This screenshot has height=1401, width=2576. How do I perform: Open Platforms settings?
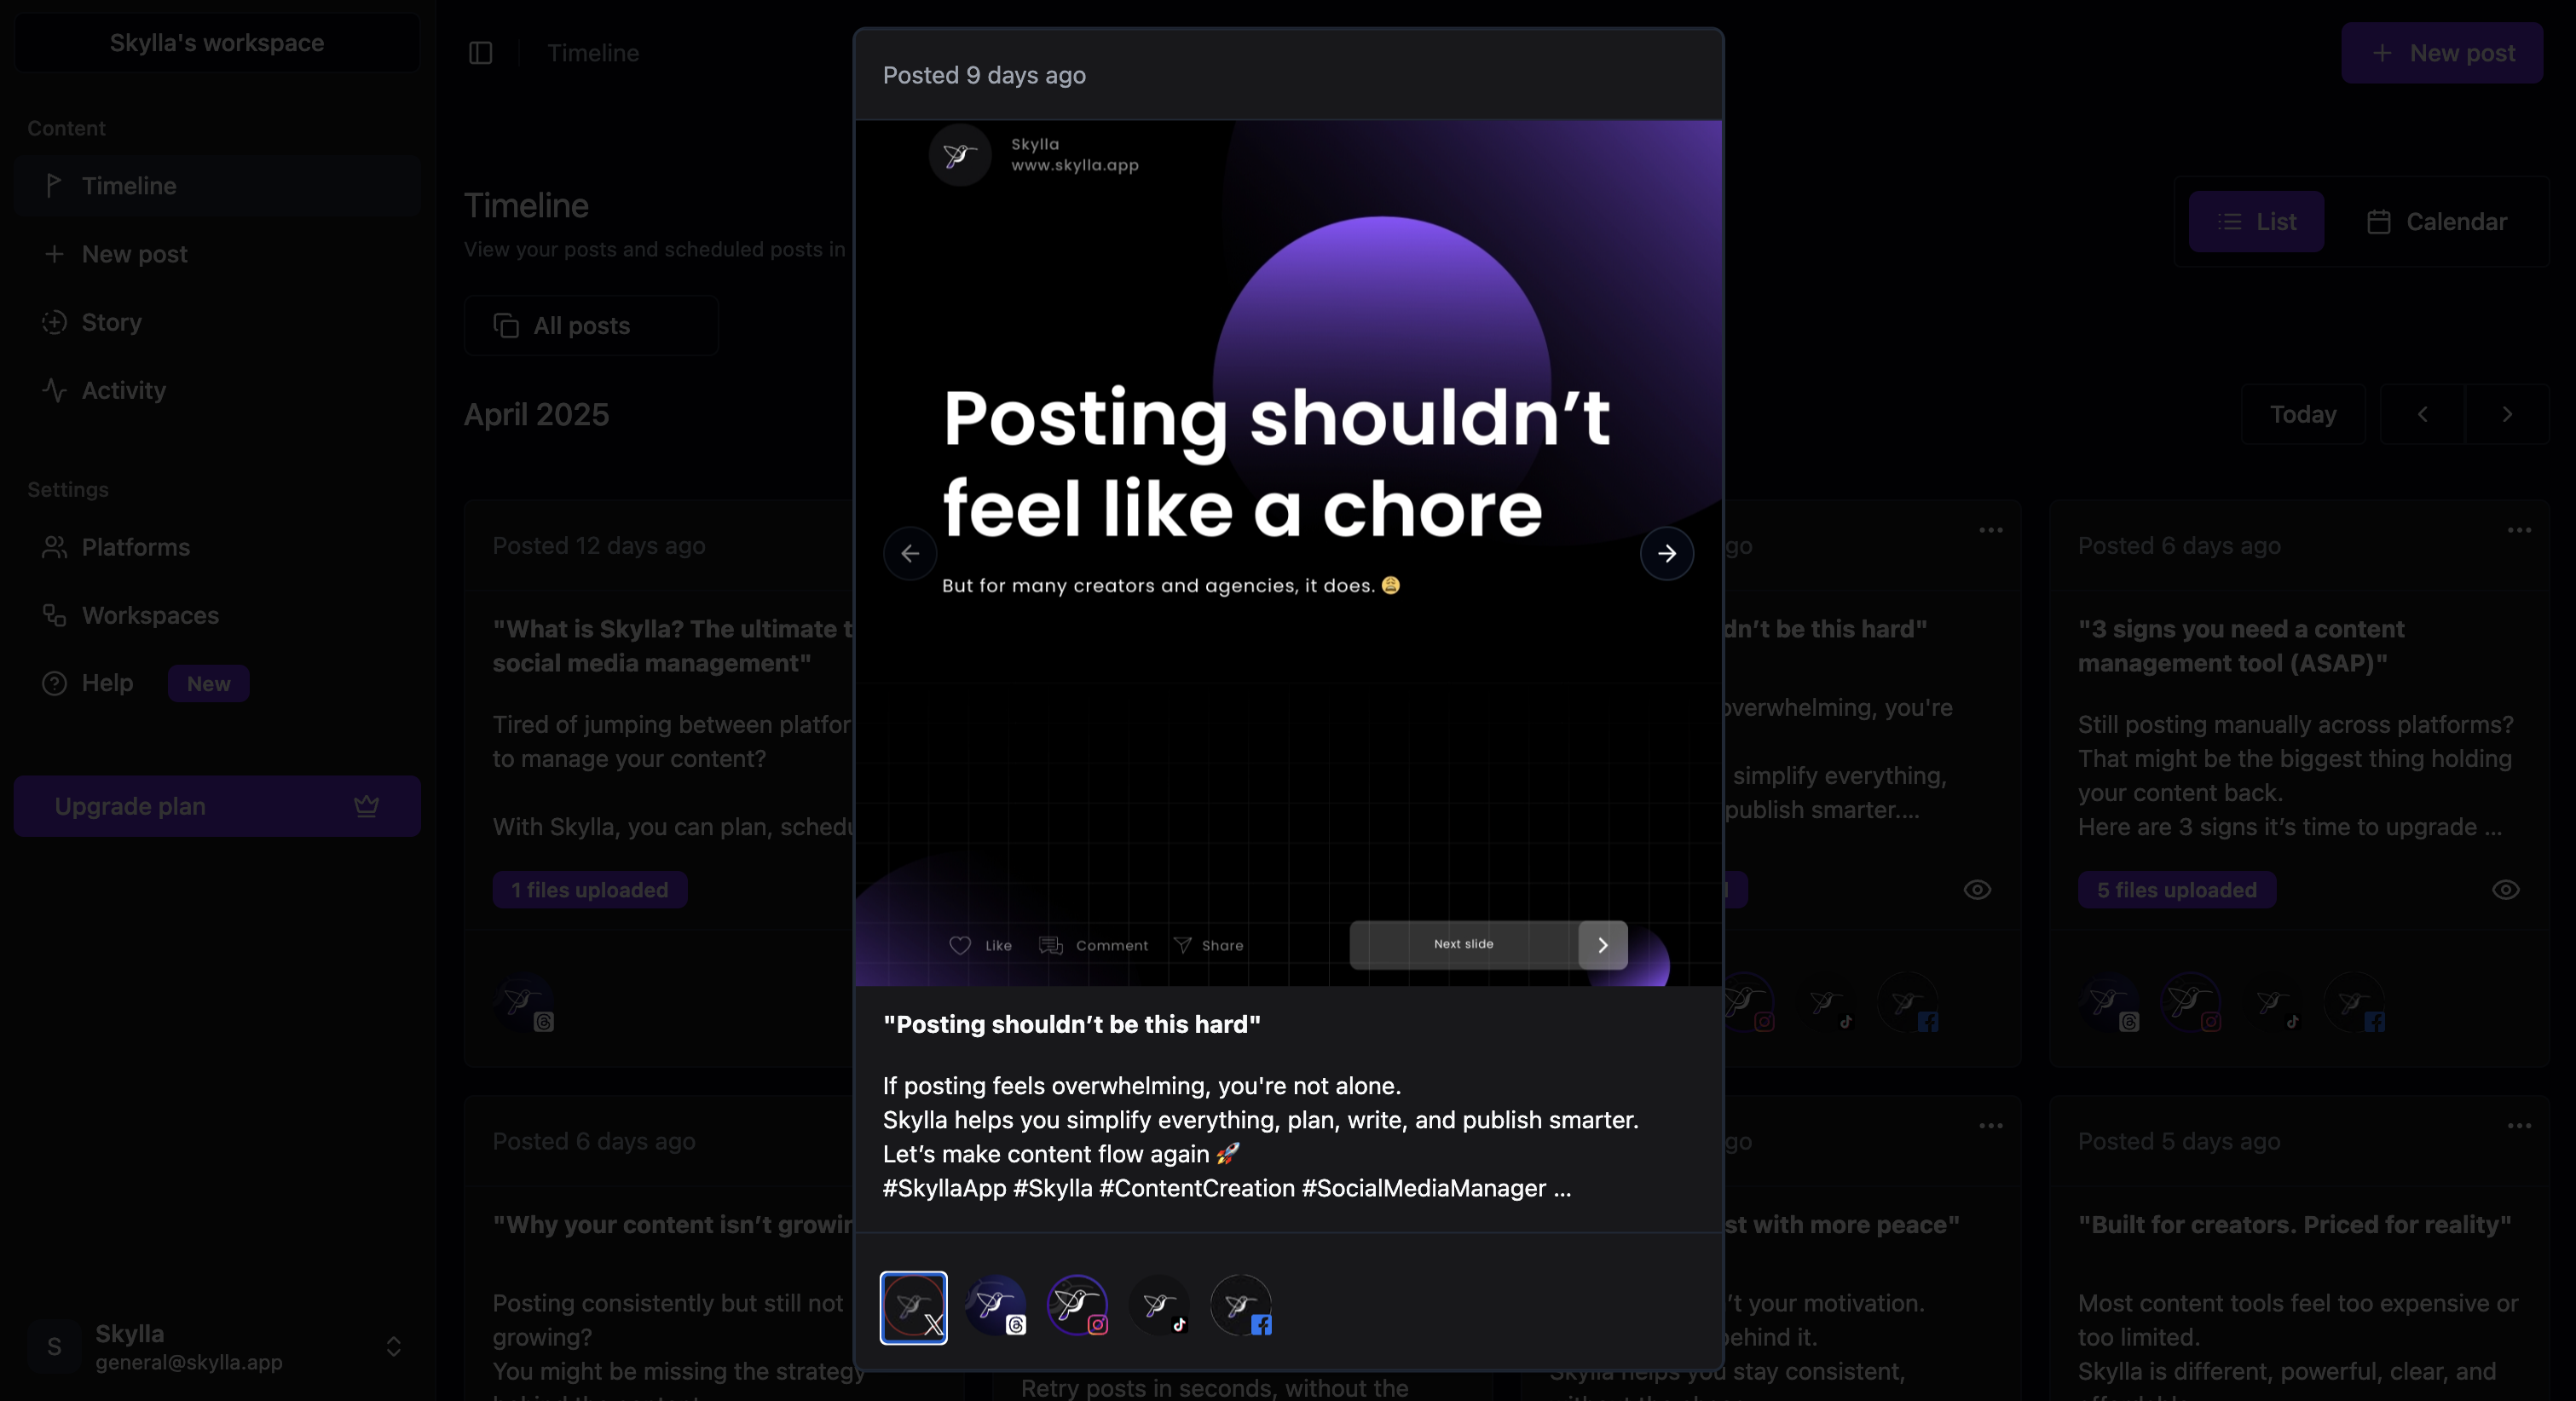pyautogui.click(x=217, y=547)
